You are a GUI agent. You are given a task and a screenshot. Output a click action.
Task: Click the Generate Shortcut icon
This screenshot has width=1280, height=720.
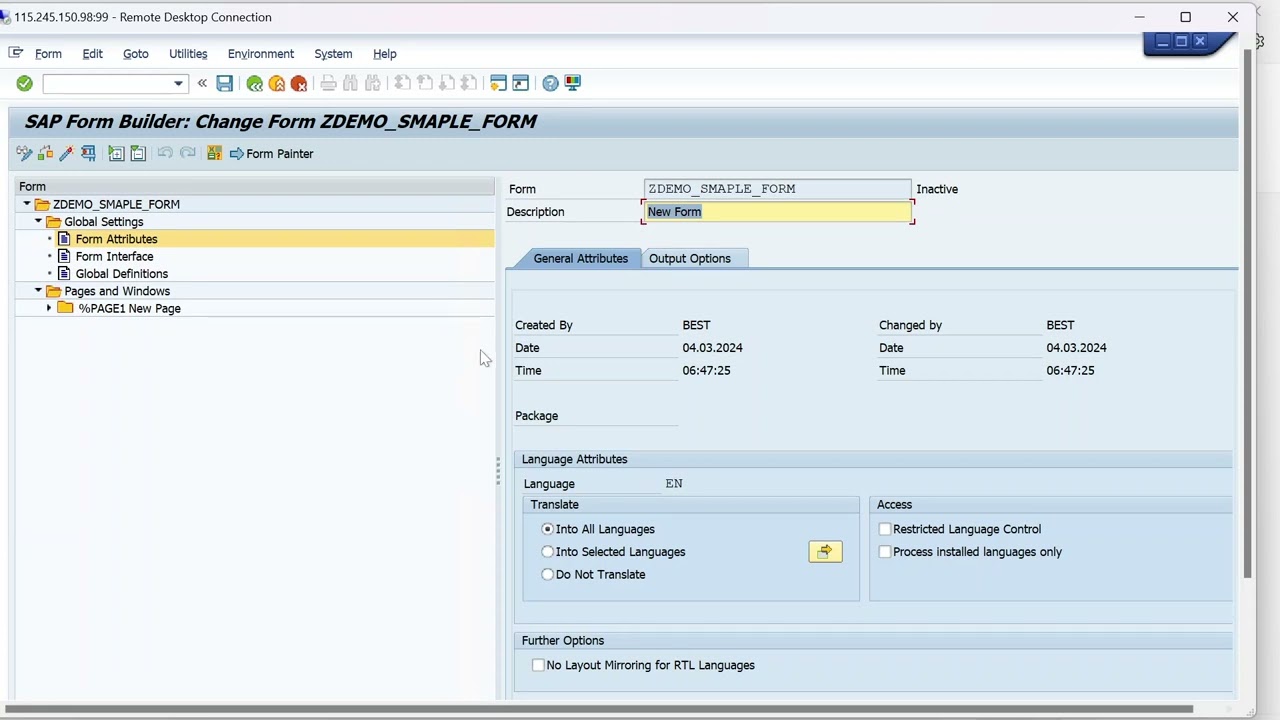[521, 84]
